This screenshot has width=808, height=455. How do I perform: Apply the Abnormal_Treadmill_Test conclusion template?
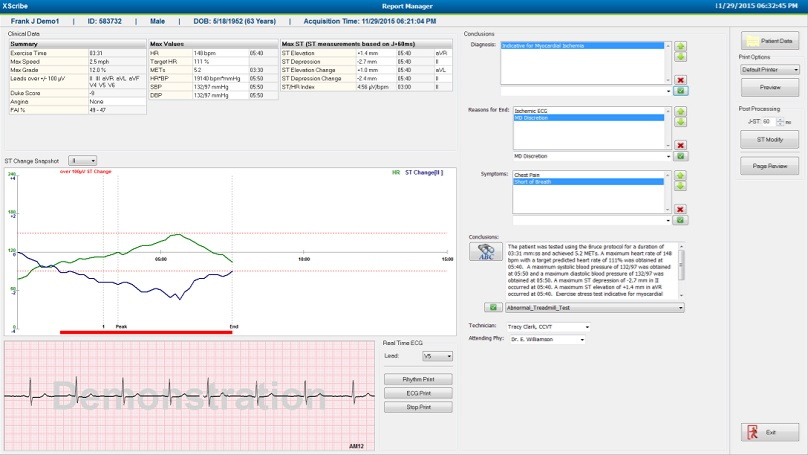point(492,308)
